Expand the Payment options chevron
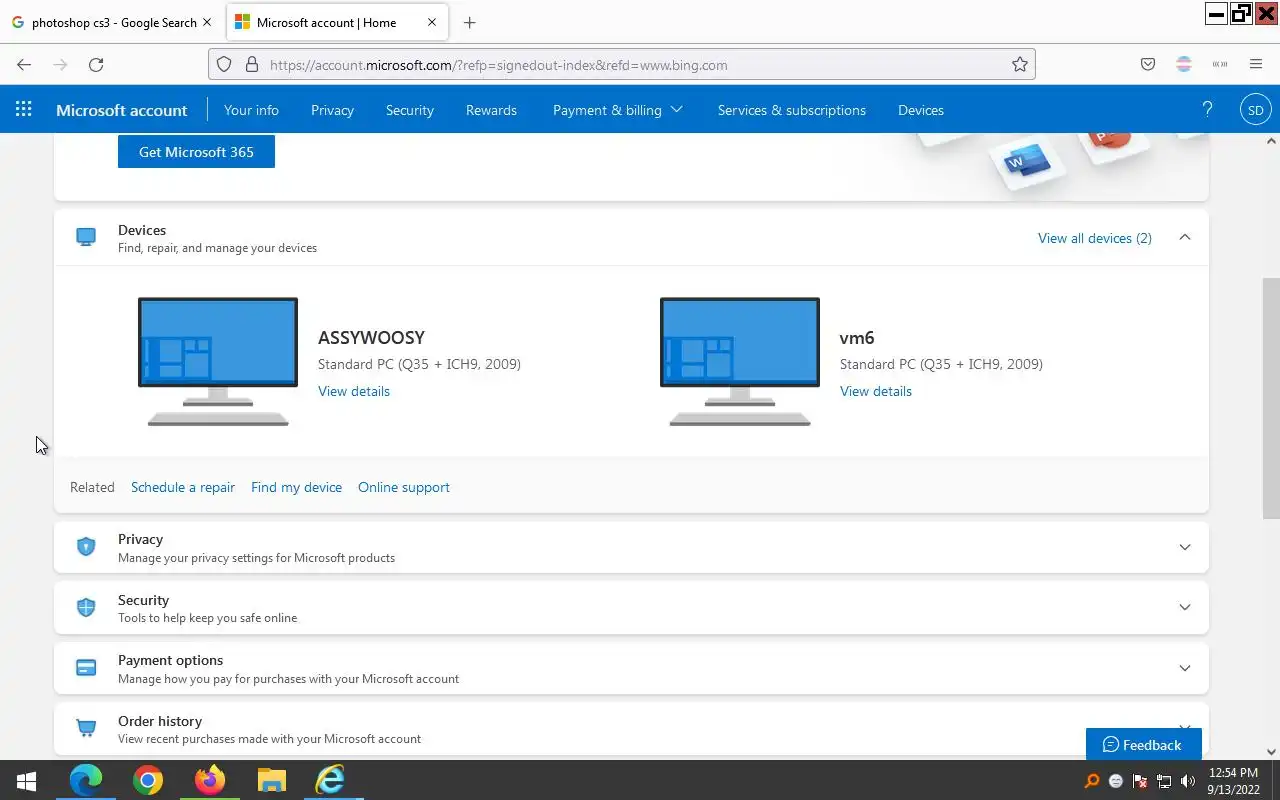1280x800 pixels. pos(1185,668)
